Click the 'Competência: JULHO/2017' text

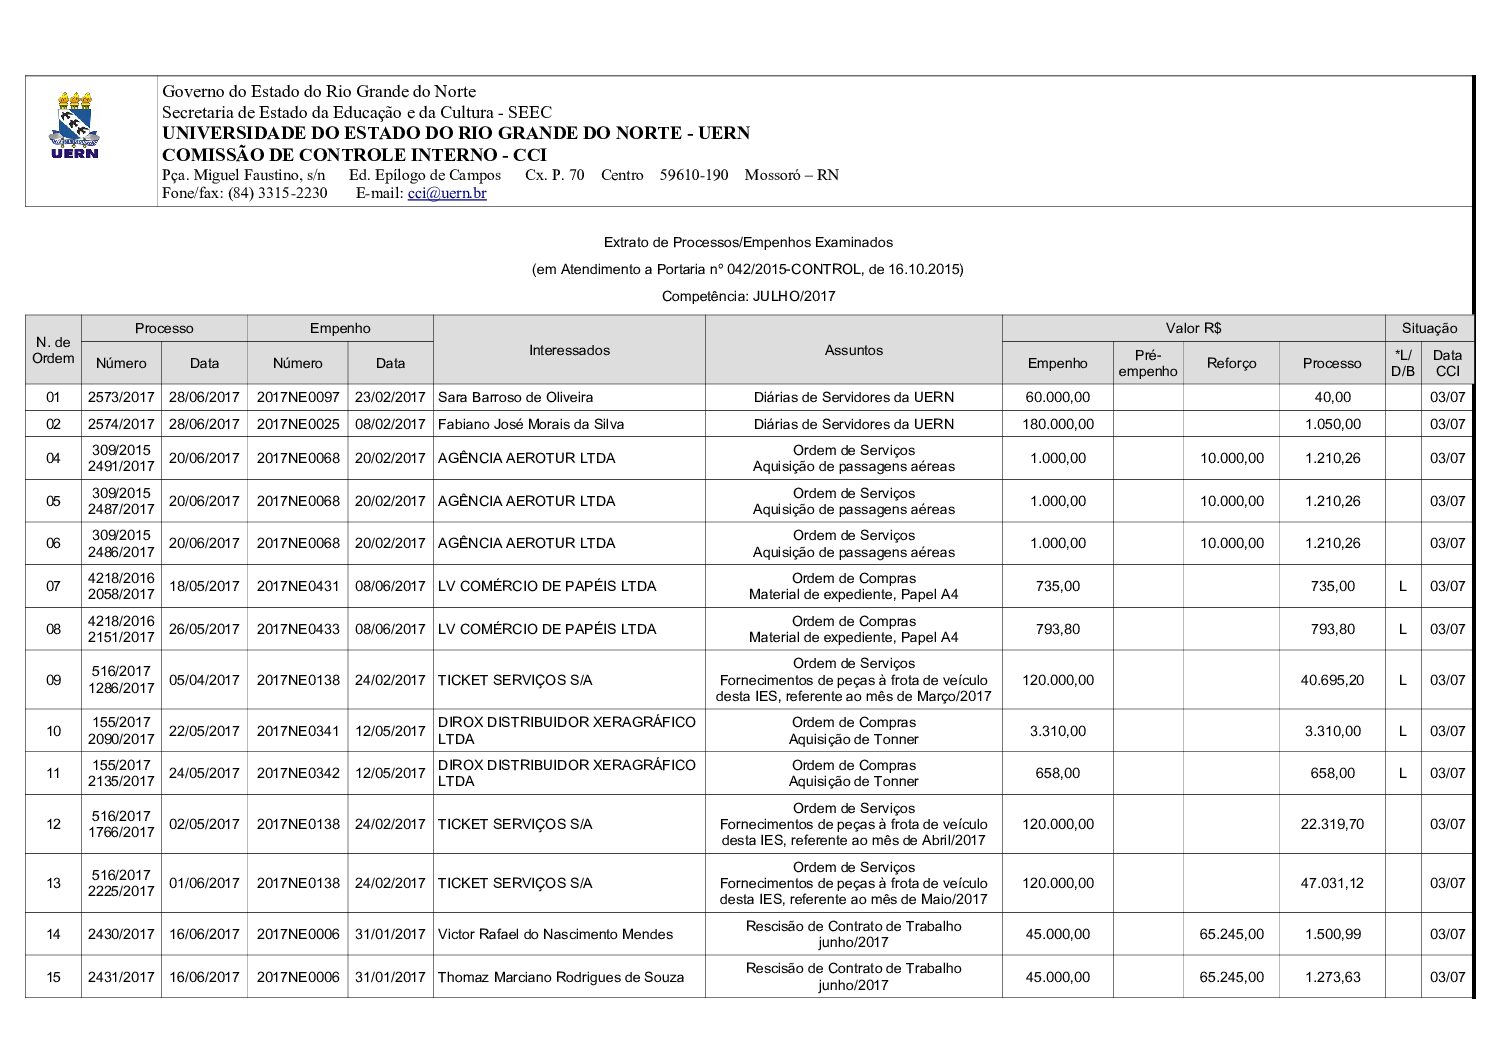748,296
